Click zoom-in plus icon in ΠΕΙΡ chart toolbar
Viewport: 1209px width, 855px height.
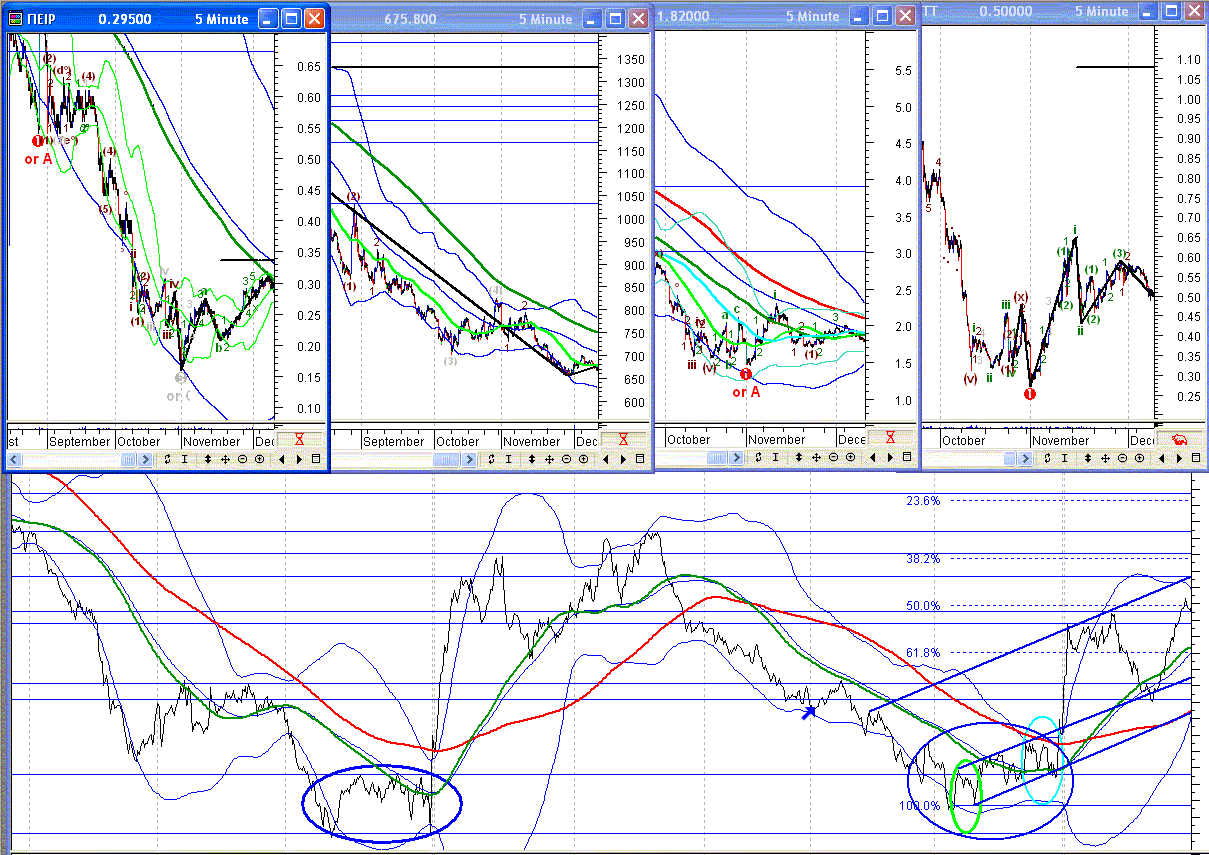tap(259, 459)
